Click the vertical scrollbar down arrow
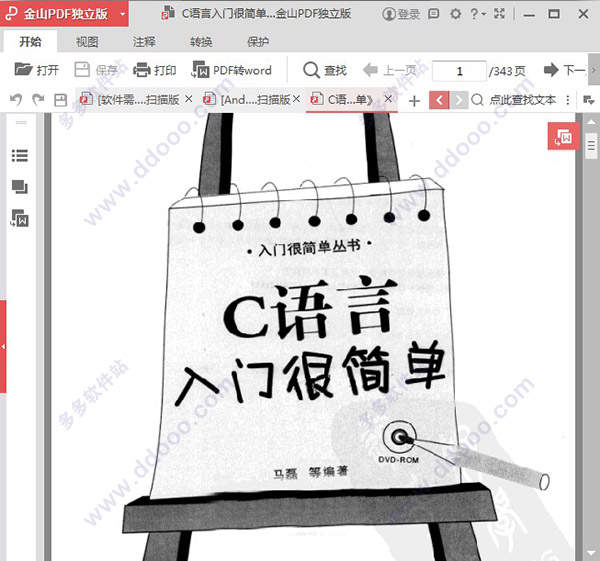This screenshot has width=600, height=561. (591, 553)
